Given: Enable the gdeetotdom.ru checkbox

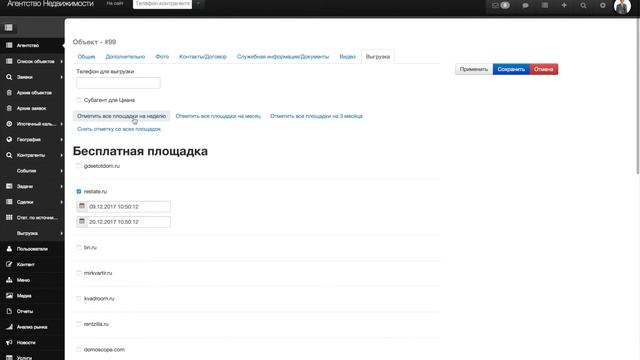Looking at the screenshot, I should (x=79, y=166).
